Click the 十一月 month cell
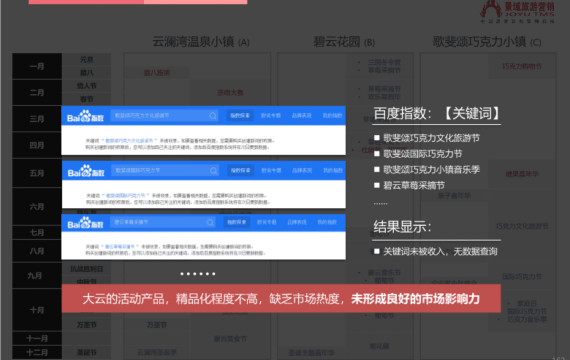 (37, 339)
